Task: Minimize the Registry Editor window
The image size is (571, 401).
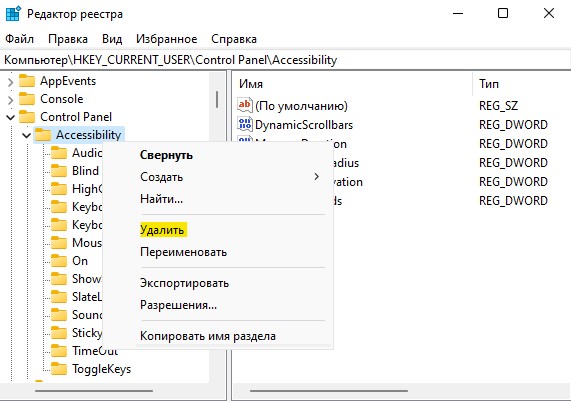Action: pyautogui.click(x=458, y=14)
